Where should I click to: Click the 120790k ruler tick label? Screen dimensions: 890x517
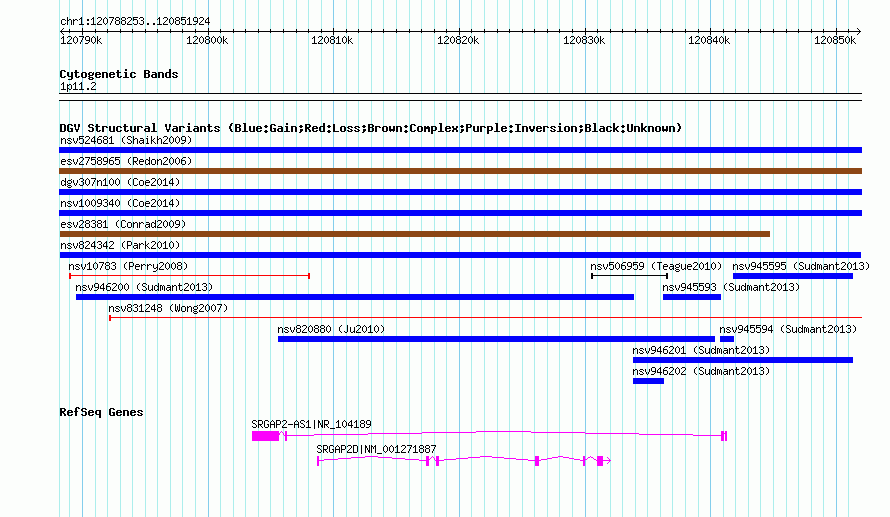point(81,40)
